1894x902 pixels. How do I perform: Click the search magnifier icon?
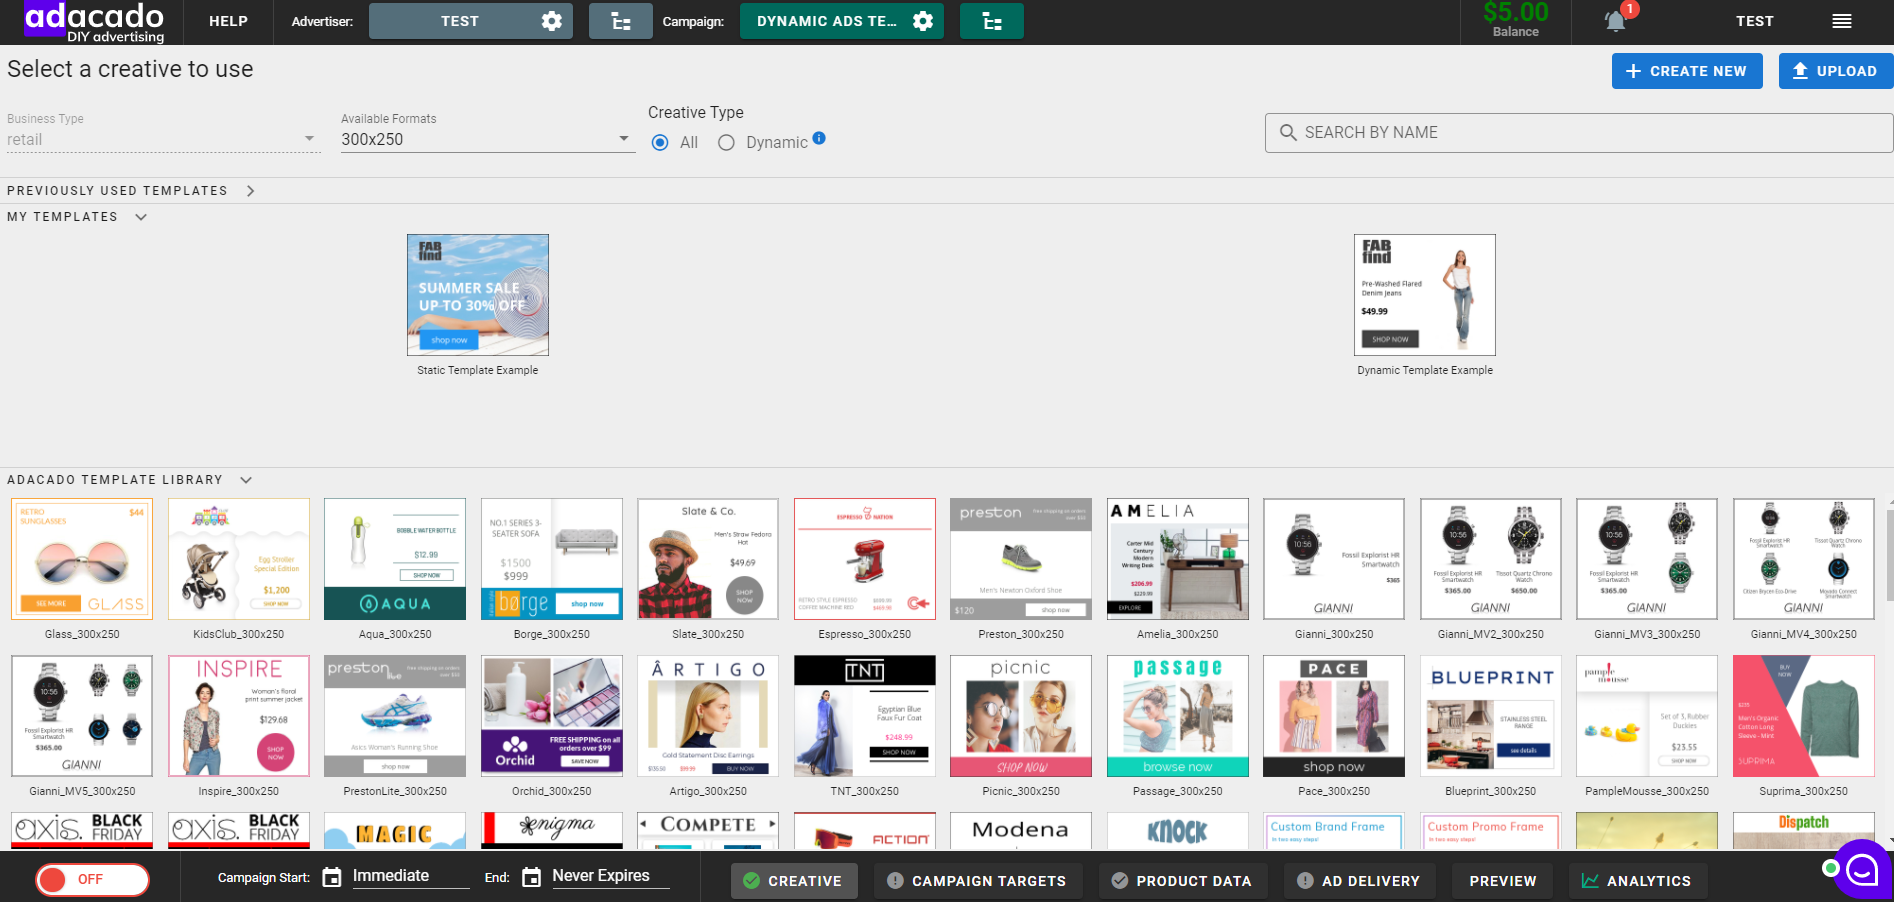1288,132
